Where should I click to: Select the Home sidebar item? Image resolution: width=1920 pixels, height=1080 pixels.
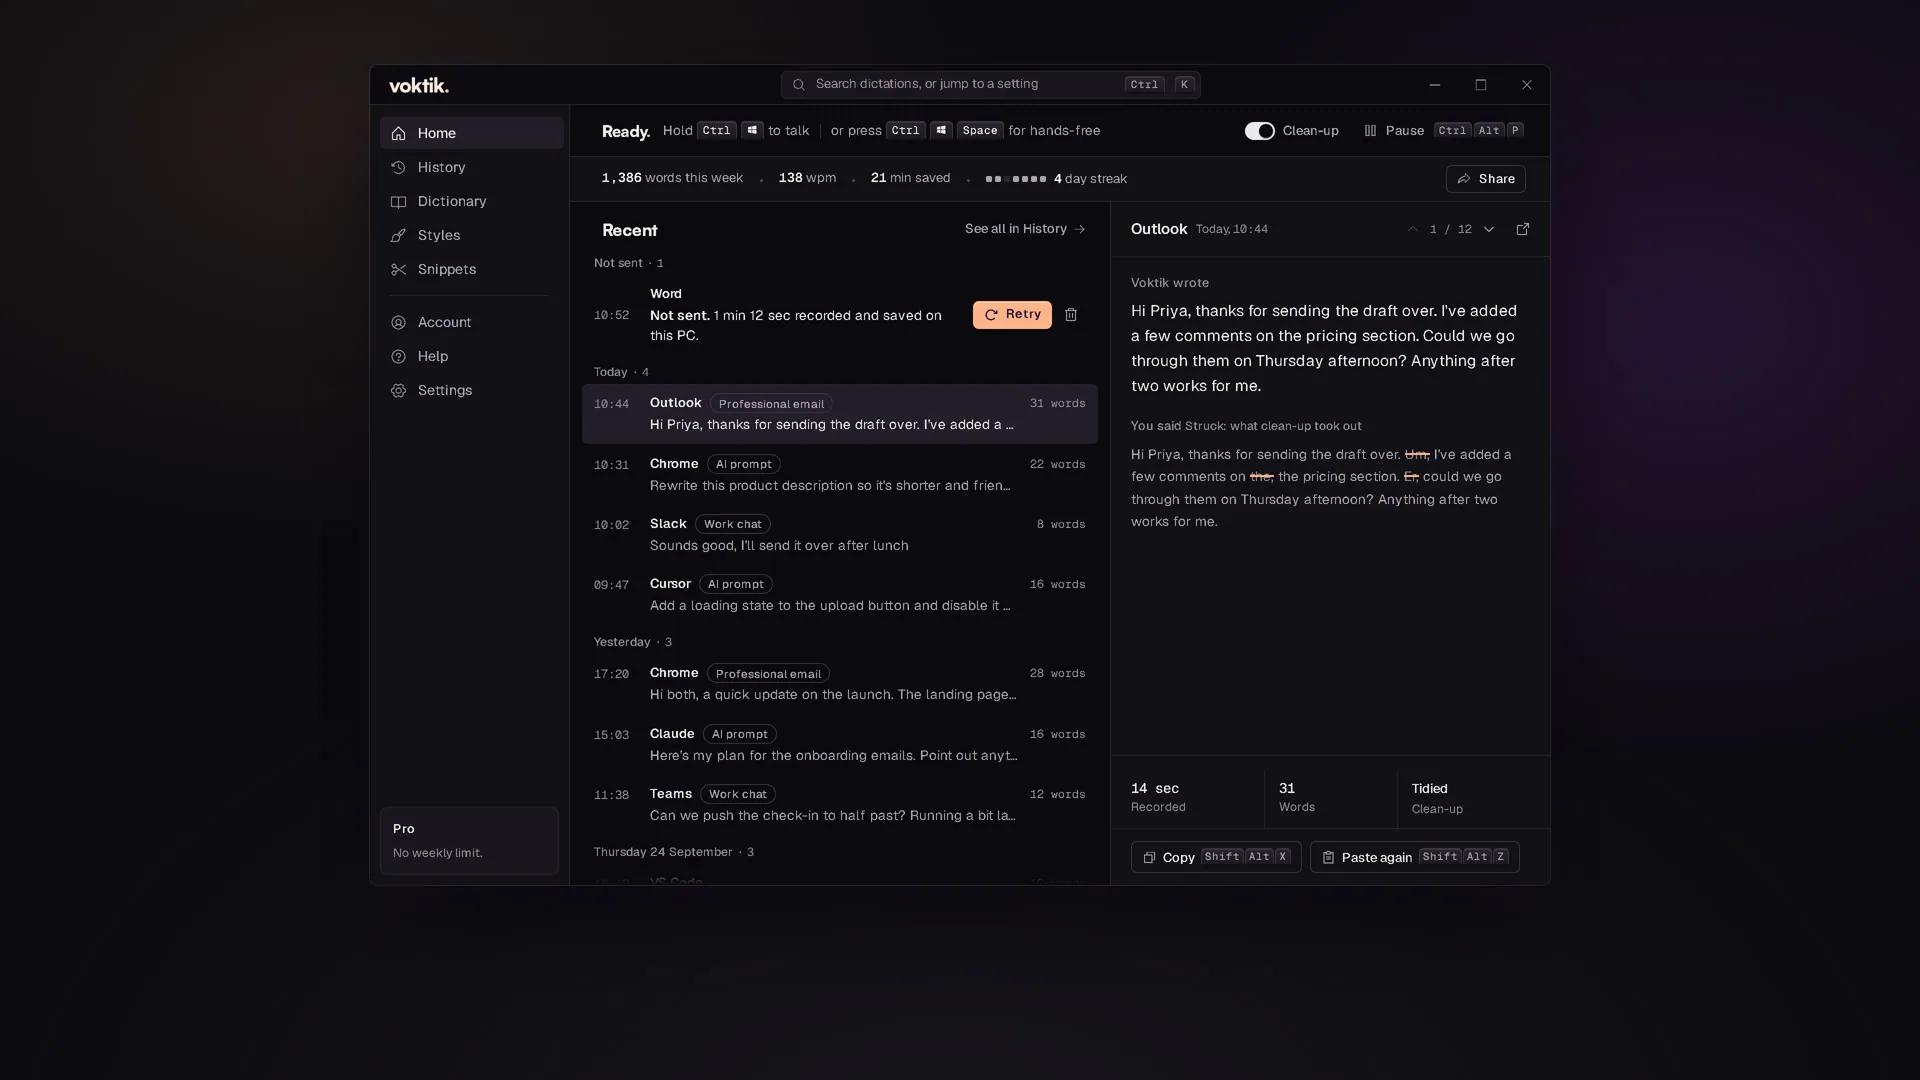click(x=471, y=133)
